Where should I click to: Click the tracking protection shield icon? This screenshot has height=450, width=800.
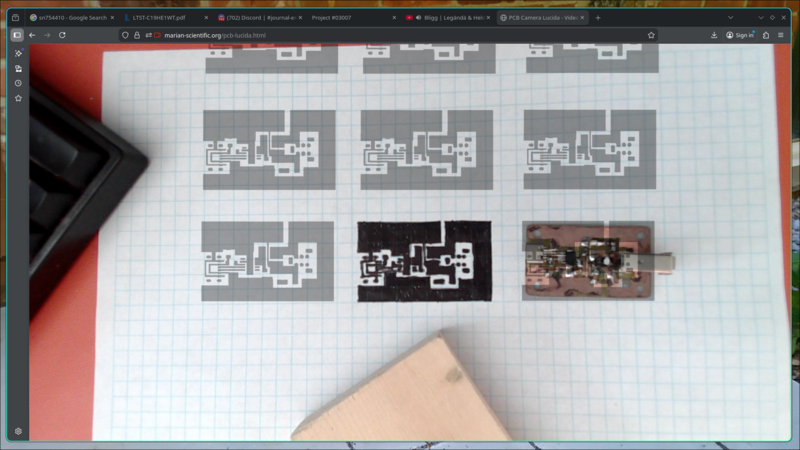coord(125,35)
